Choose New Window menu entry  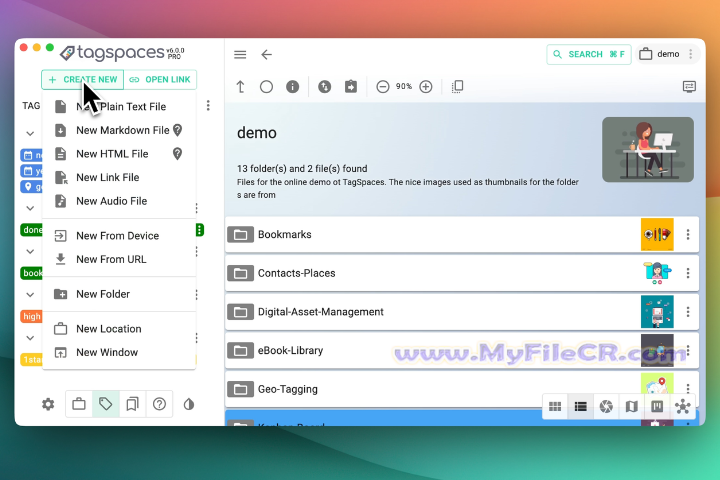[x=119, y=352]
